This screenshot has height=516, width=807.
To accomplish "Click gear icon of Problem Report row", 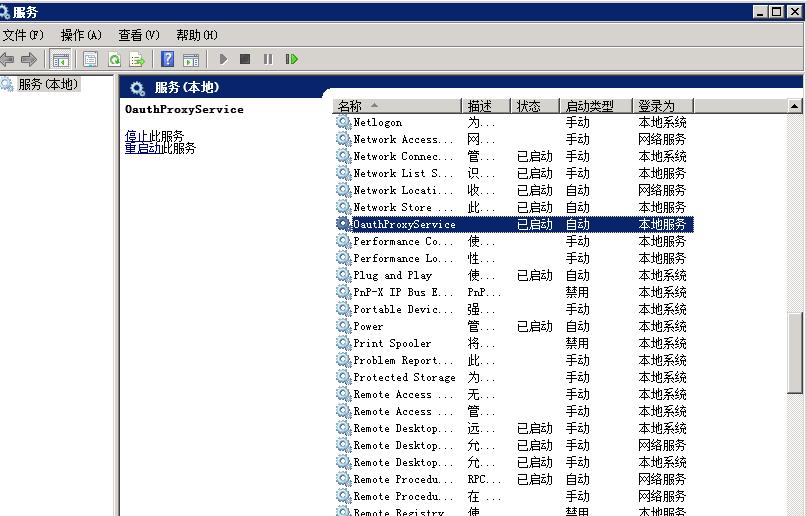I will (343, 360).
